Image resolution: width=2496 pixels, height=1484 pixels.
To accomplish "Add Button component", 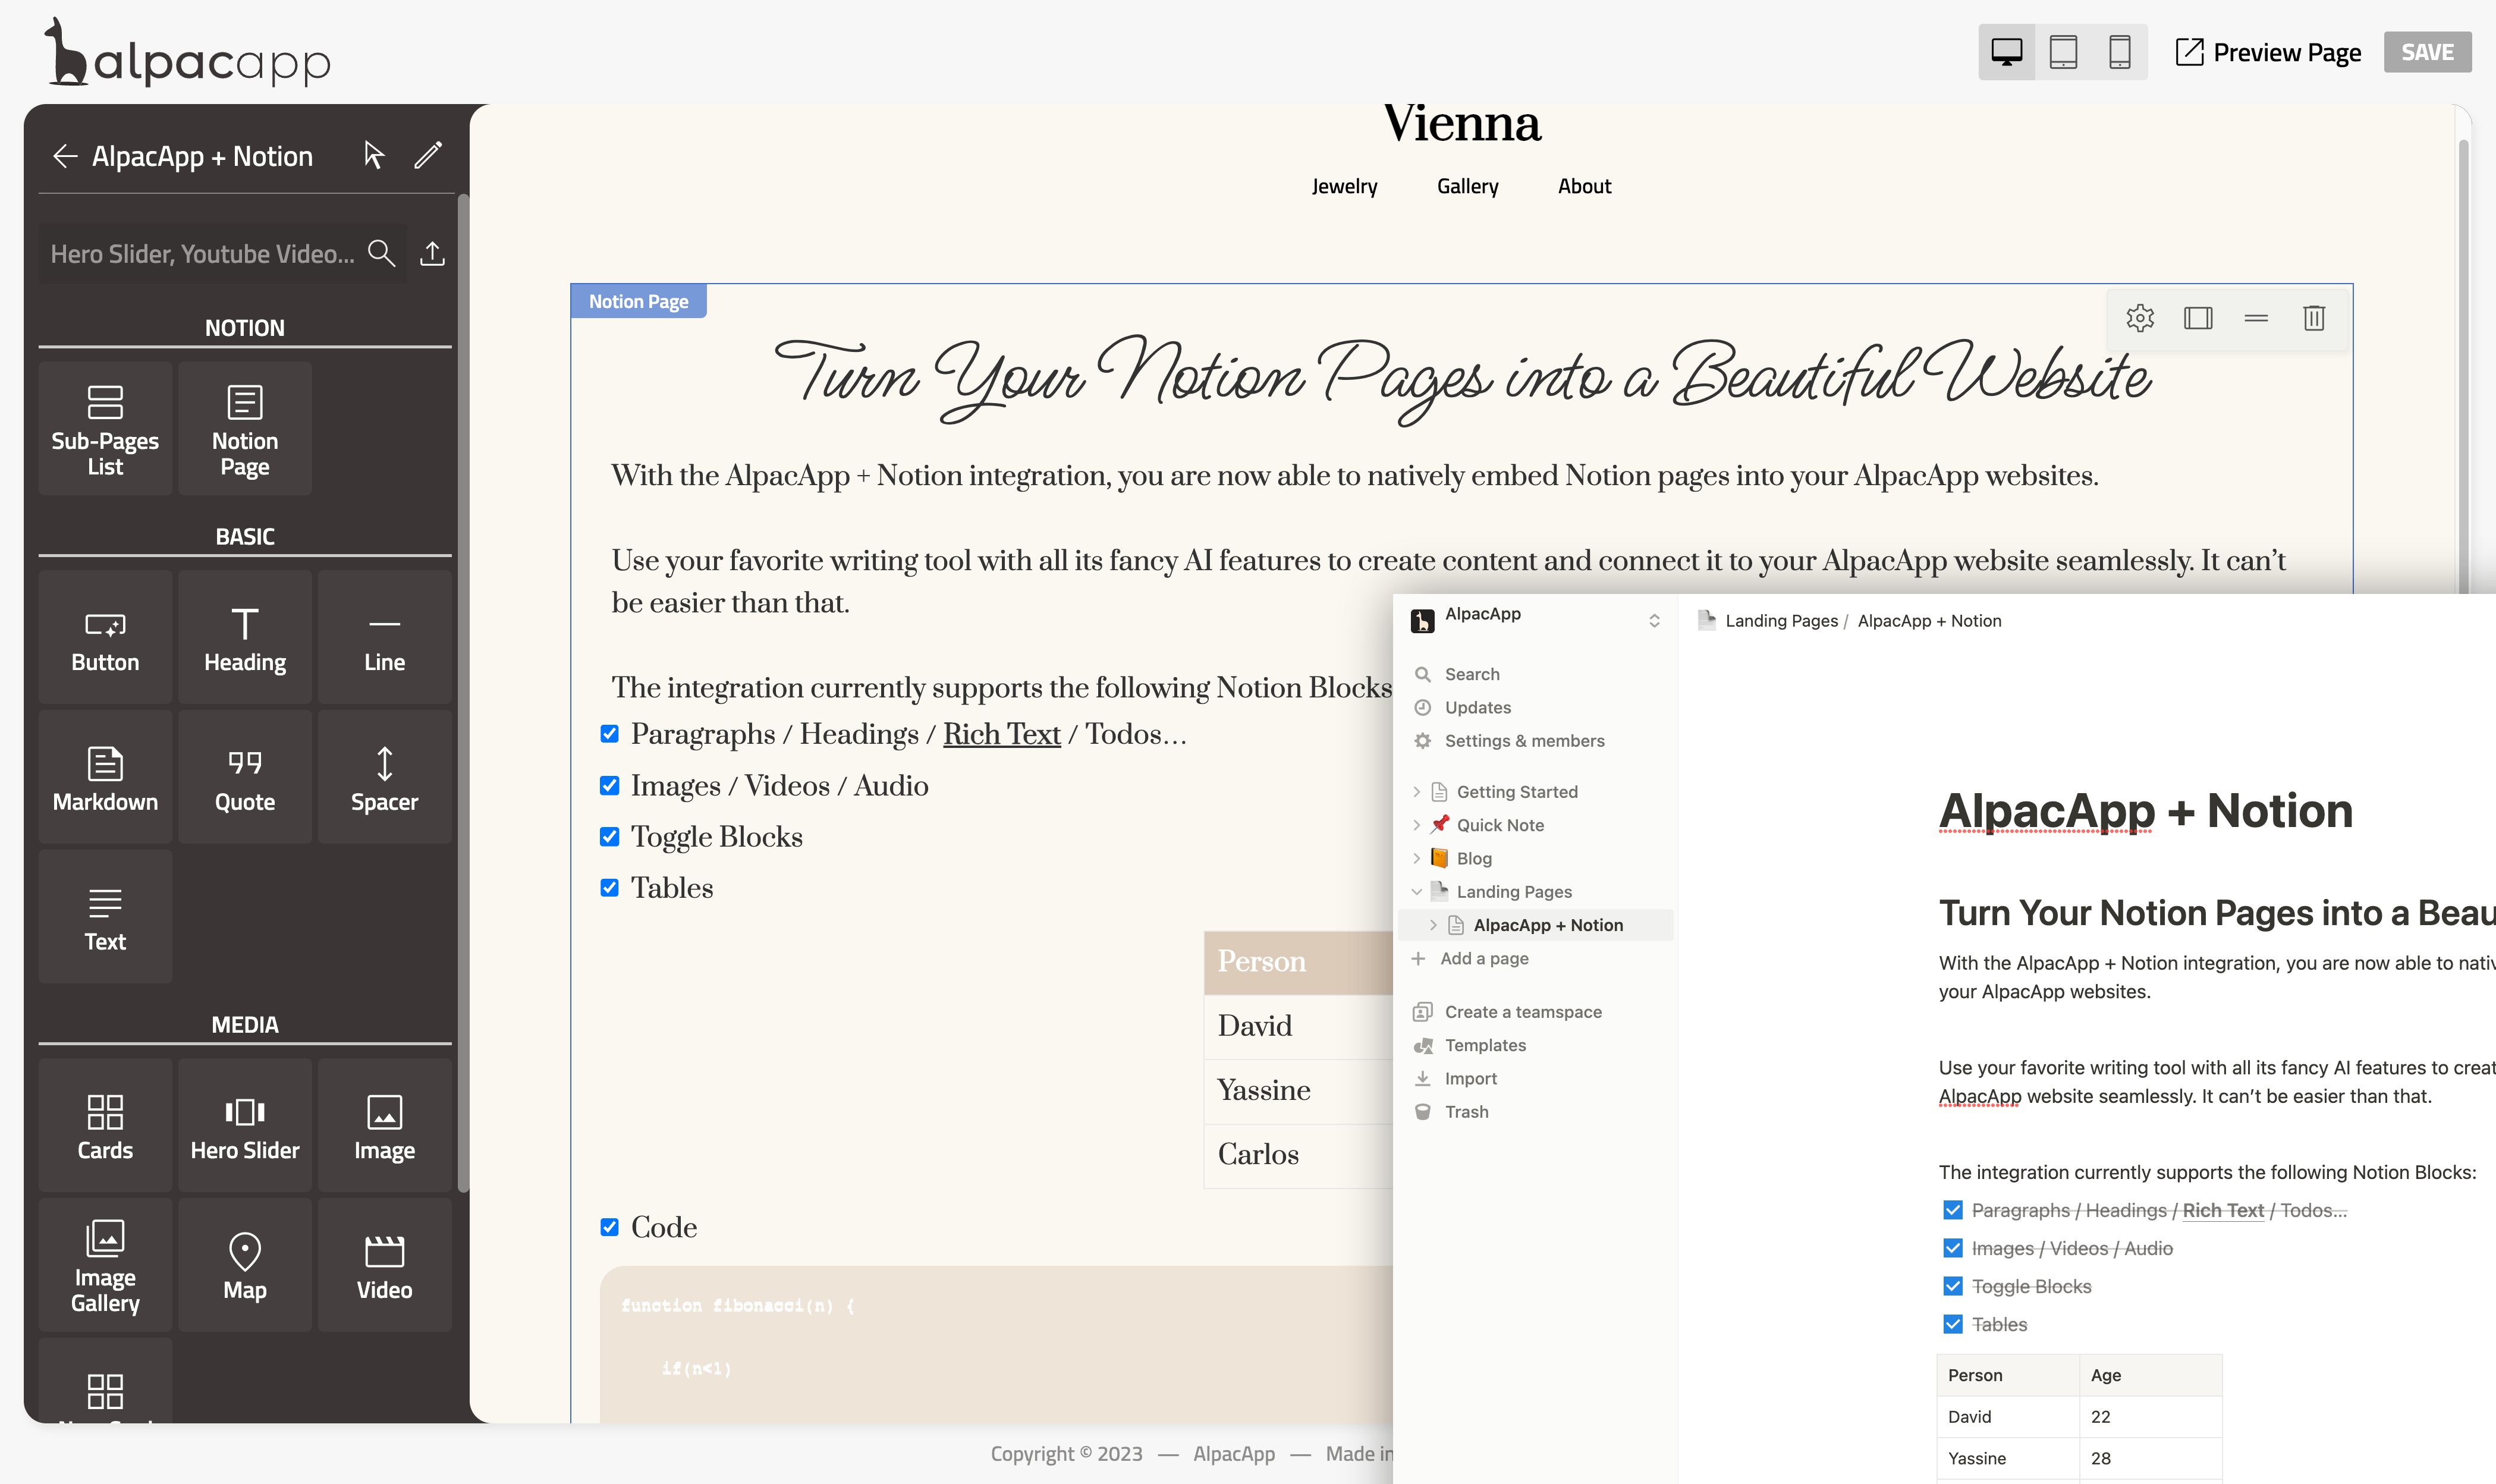I will tap(105, 637).
